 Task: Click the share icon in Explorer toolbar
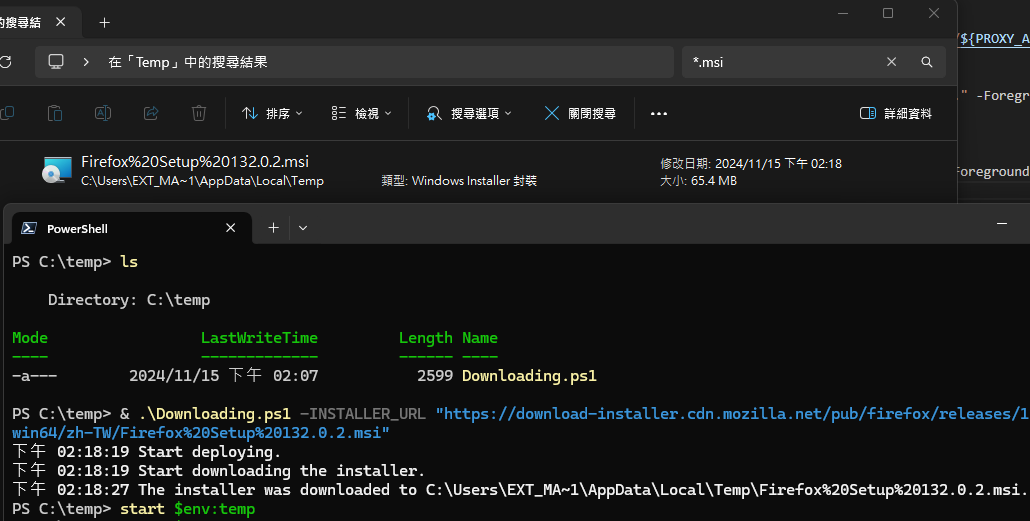click(x=151, y=113)
